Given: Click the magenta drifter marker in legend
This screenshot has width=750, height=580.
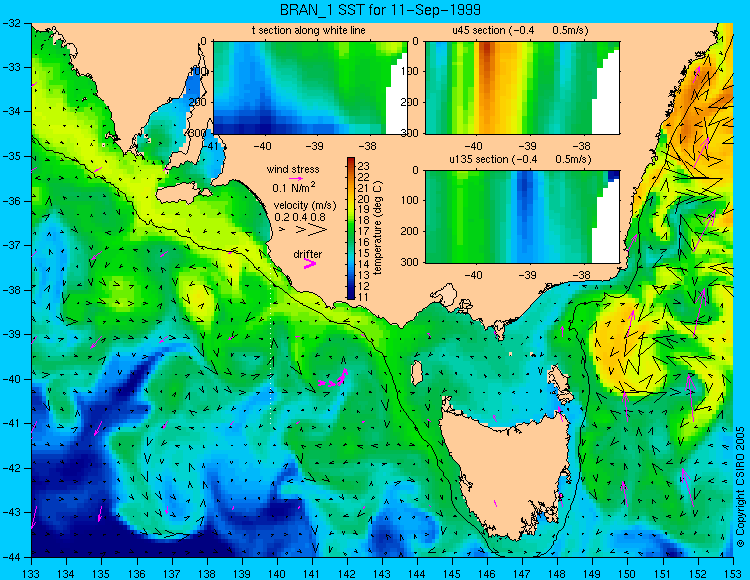Looking at the screenshot, I should [x=310, y=264].
